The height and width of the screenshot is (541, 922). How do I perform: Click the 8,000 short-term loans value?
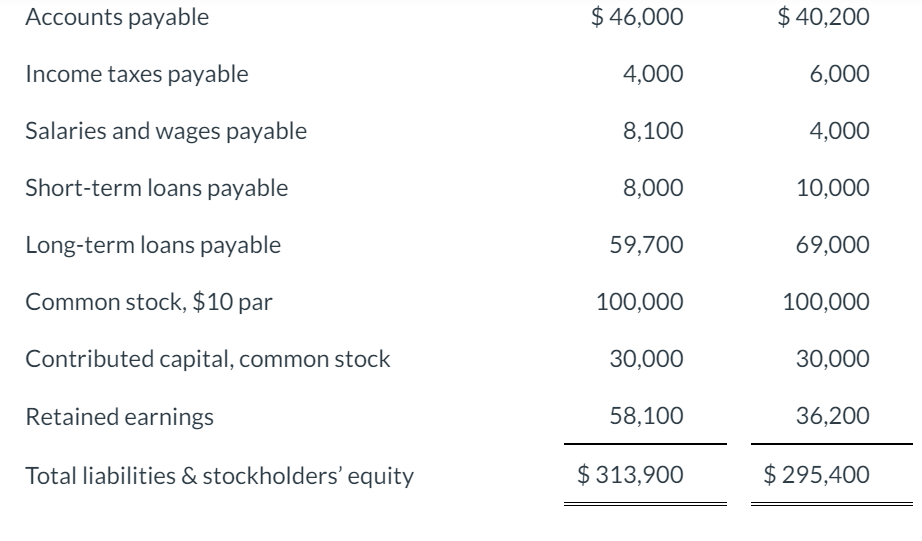point(654,188)
